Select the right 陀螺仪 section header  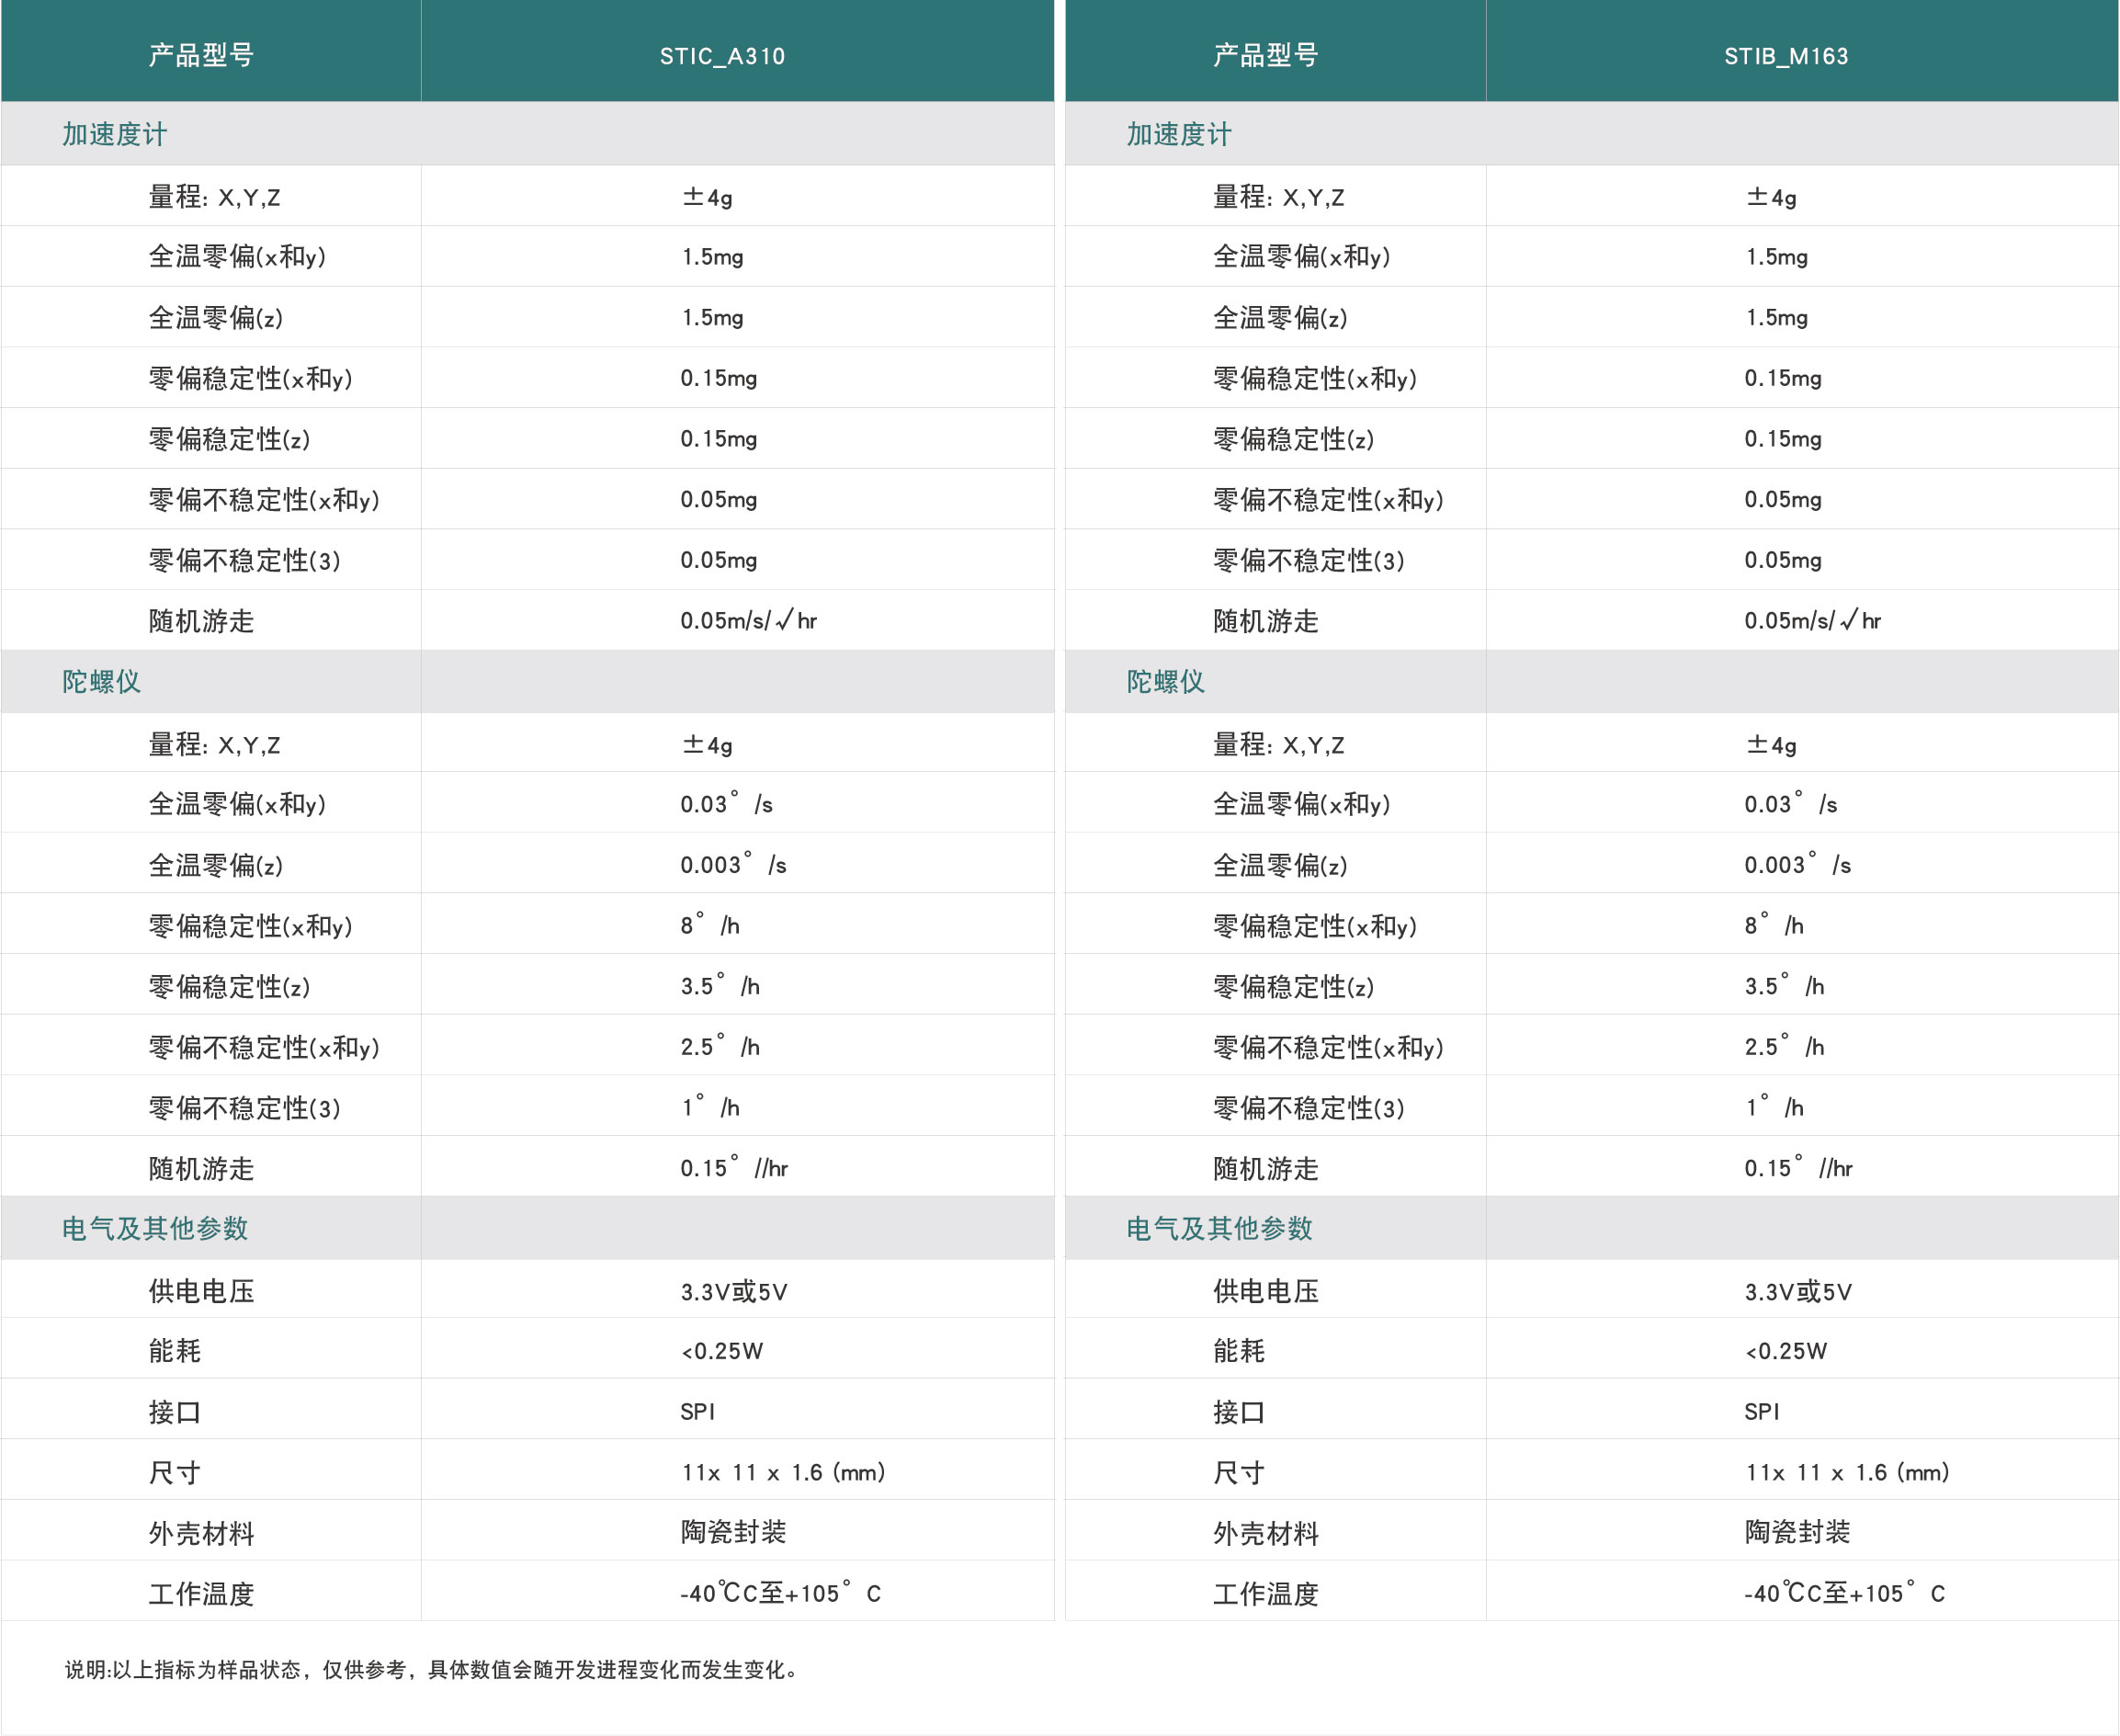coord(1165,681)
